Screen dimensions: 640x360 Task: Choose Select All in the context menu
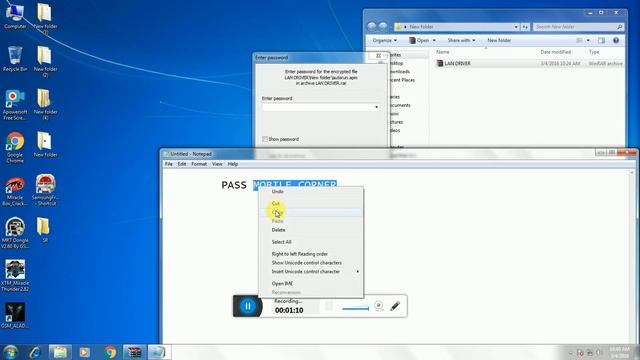point(311,242)
